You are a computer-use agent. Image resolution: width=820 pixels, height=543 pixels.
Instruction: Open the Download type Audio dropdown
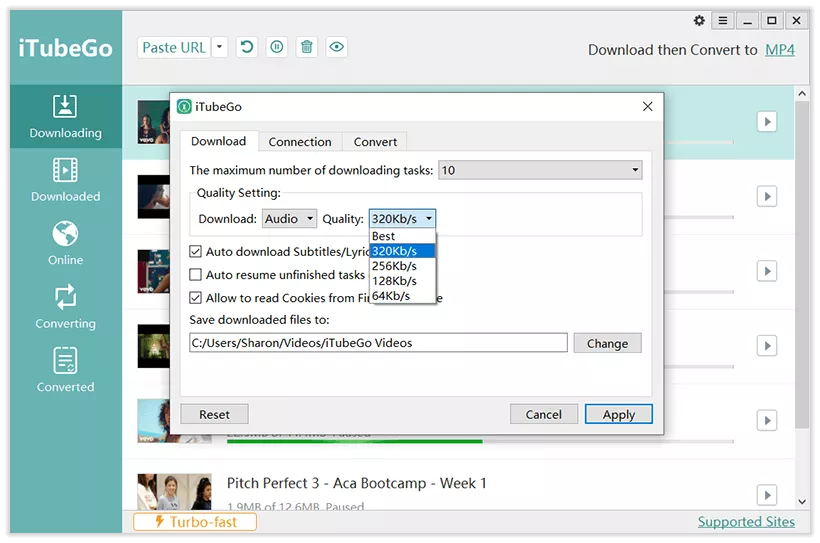[289, 219]
